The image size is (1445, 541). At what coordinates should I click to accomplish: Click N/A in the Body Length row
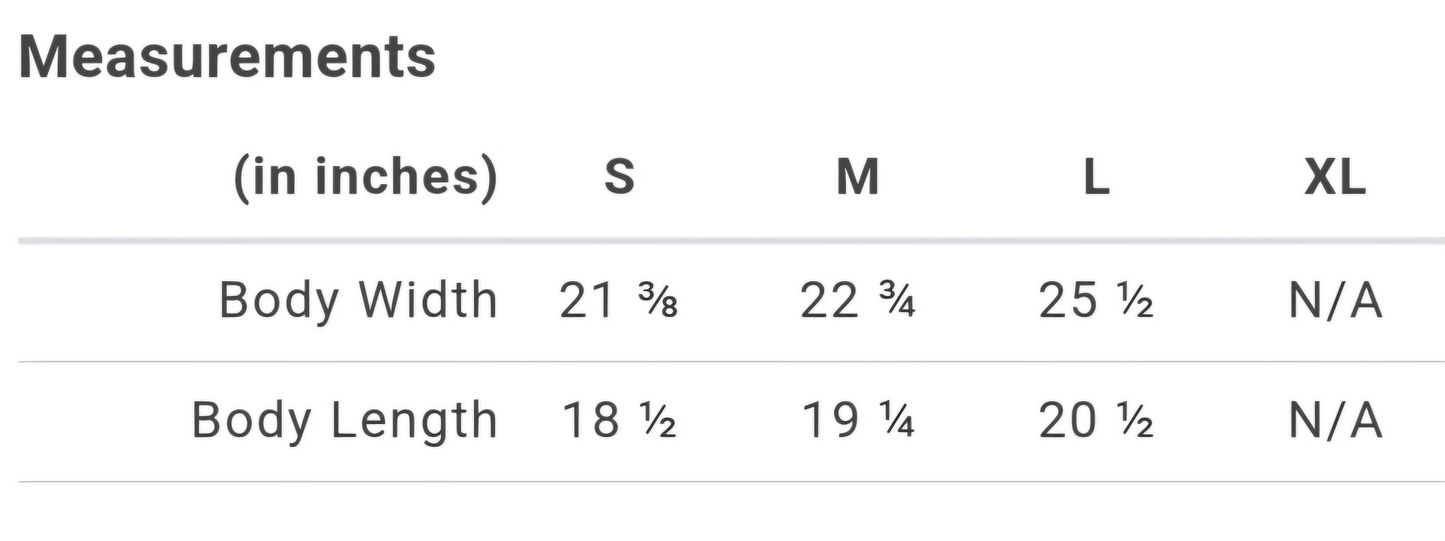point(1335,420)
